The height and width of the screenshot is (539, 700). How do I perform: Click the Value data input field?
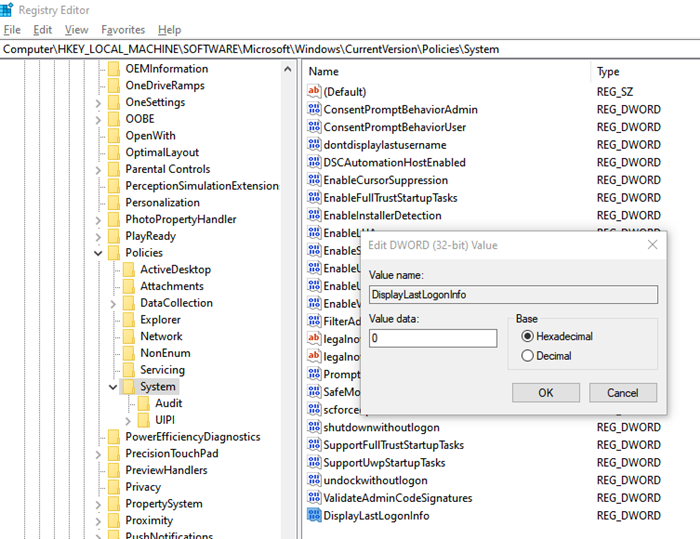433,338
